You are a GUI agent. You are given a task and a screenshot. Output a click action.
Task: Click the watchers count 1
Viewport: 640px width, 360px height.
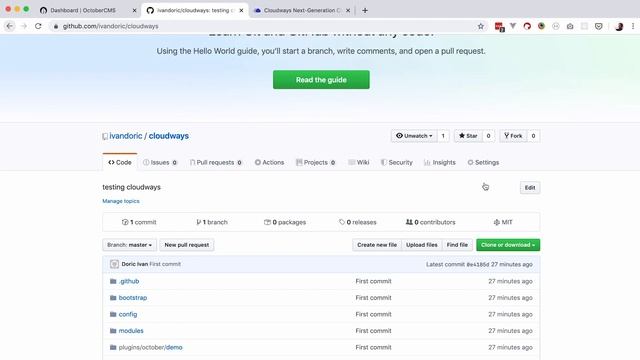pyautogui.click(x=443, y=136)
